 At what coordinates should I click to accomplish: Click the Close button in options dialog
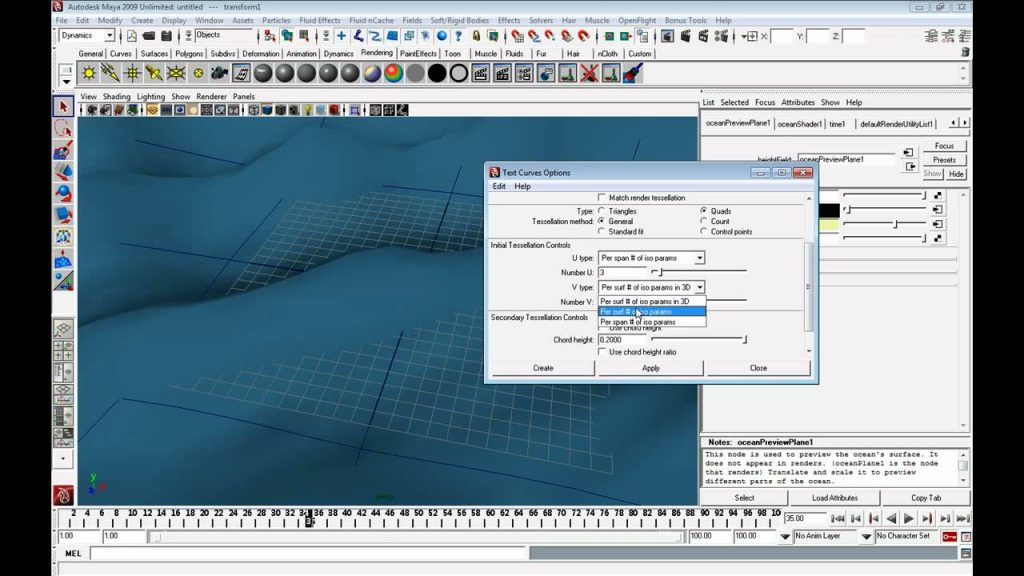(x=758, y=368)
